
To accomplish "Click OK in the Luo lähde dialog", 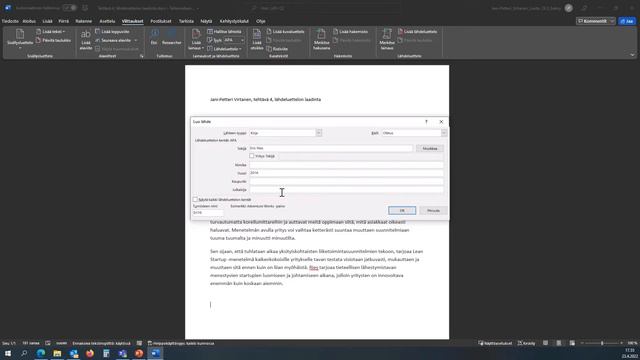I will (x=402, y=211).
